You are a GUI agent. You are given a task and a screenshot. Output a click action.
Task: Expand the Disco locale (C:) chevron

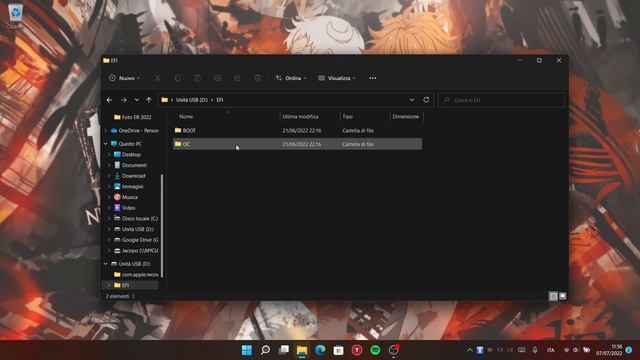coord(109,219)
